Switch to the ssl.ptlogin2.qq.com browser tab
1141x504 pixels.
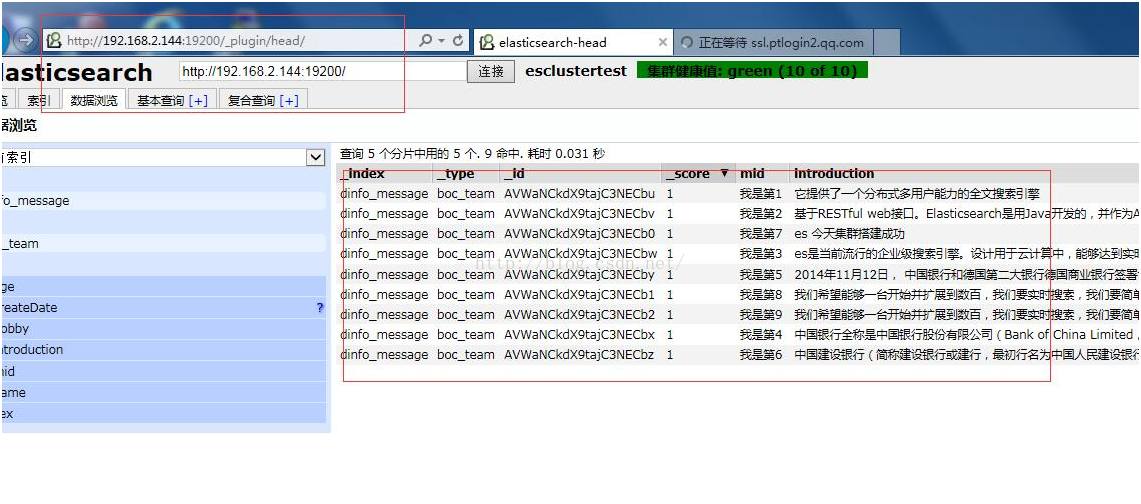point(773,42)
